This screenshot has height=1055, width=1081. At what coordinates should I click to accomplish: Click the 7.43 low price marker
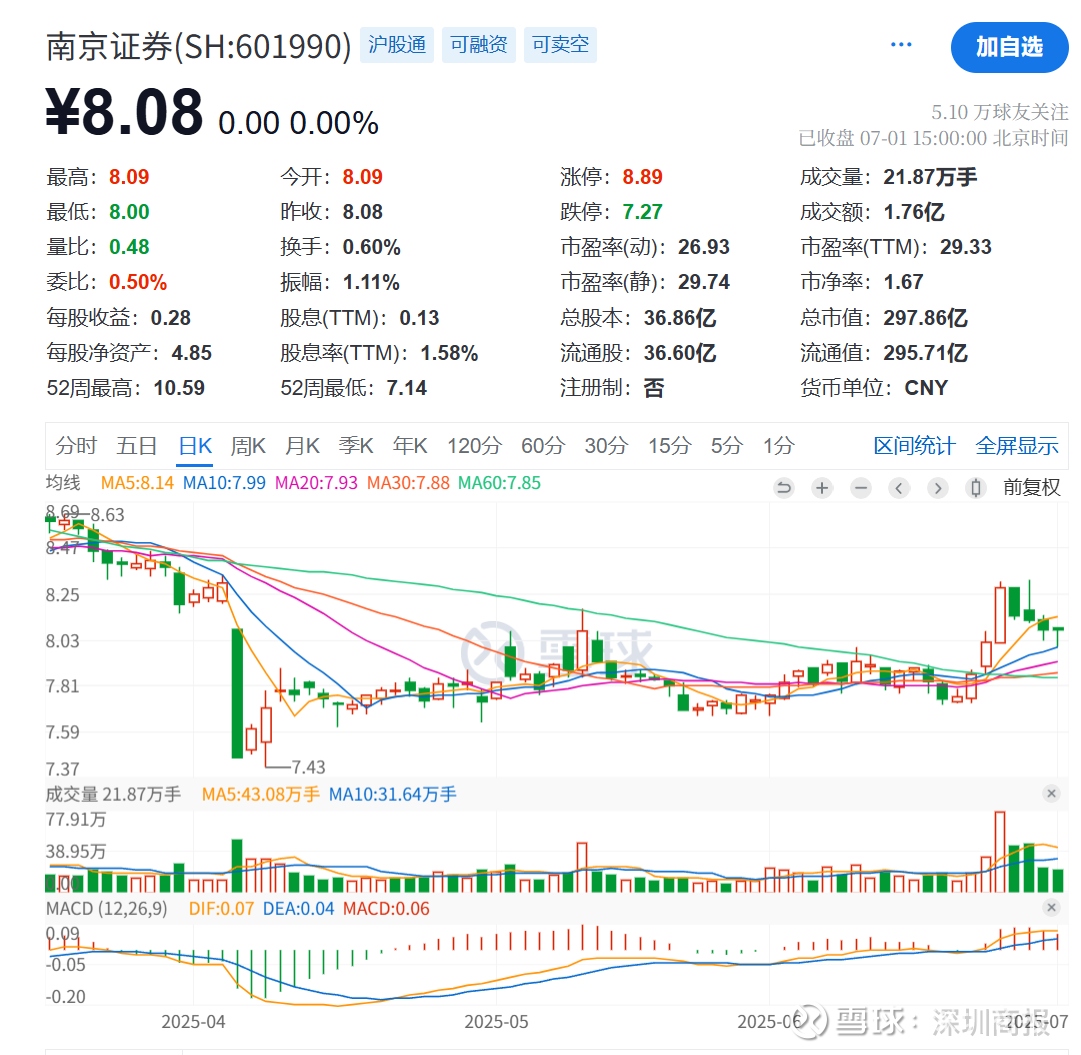coord(308,767)
